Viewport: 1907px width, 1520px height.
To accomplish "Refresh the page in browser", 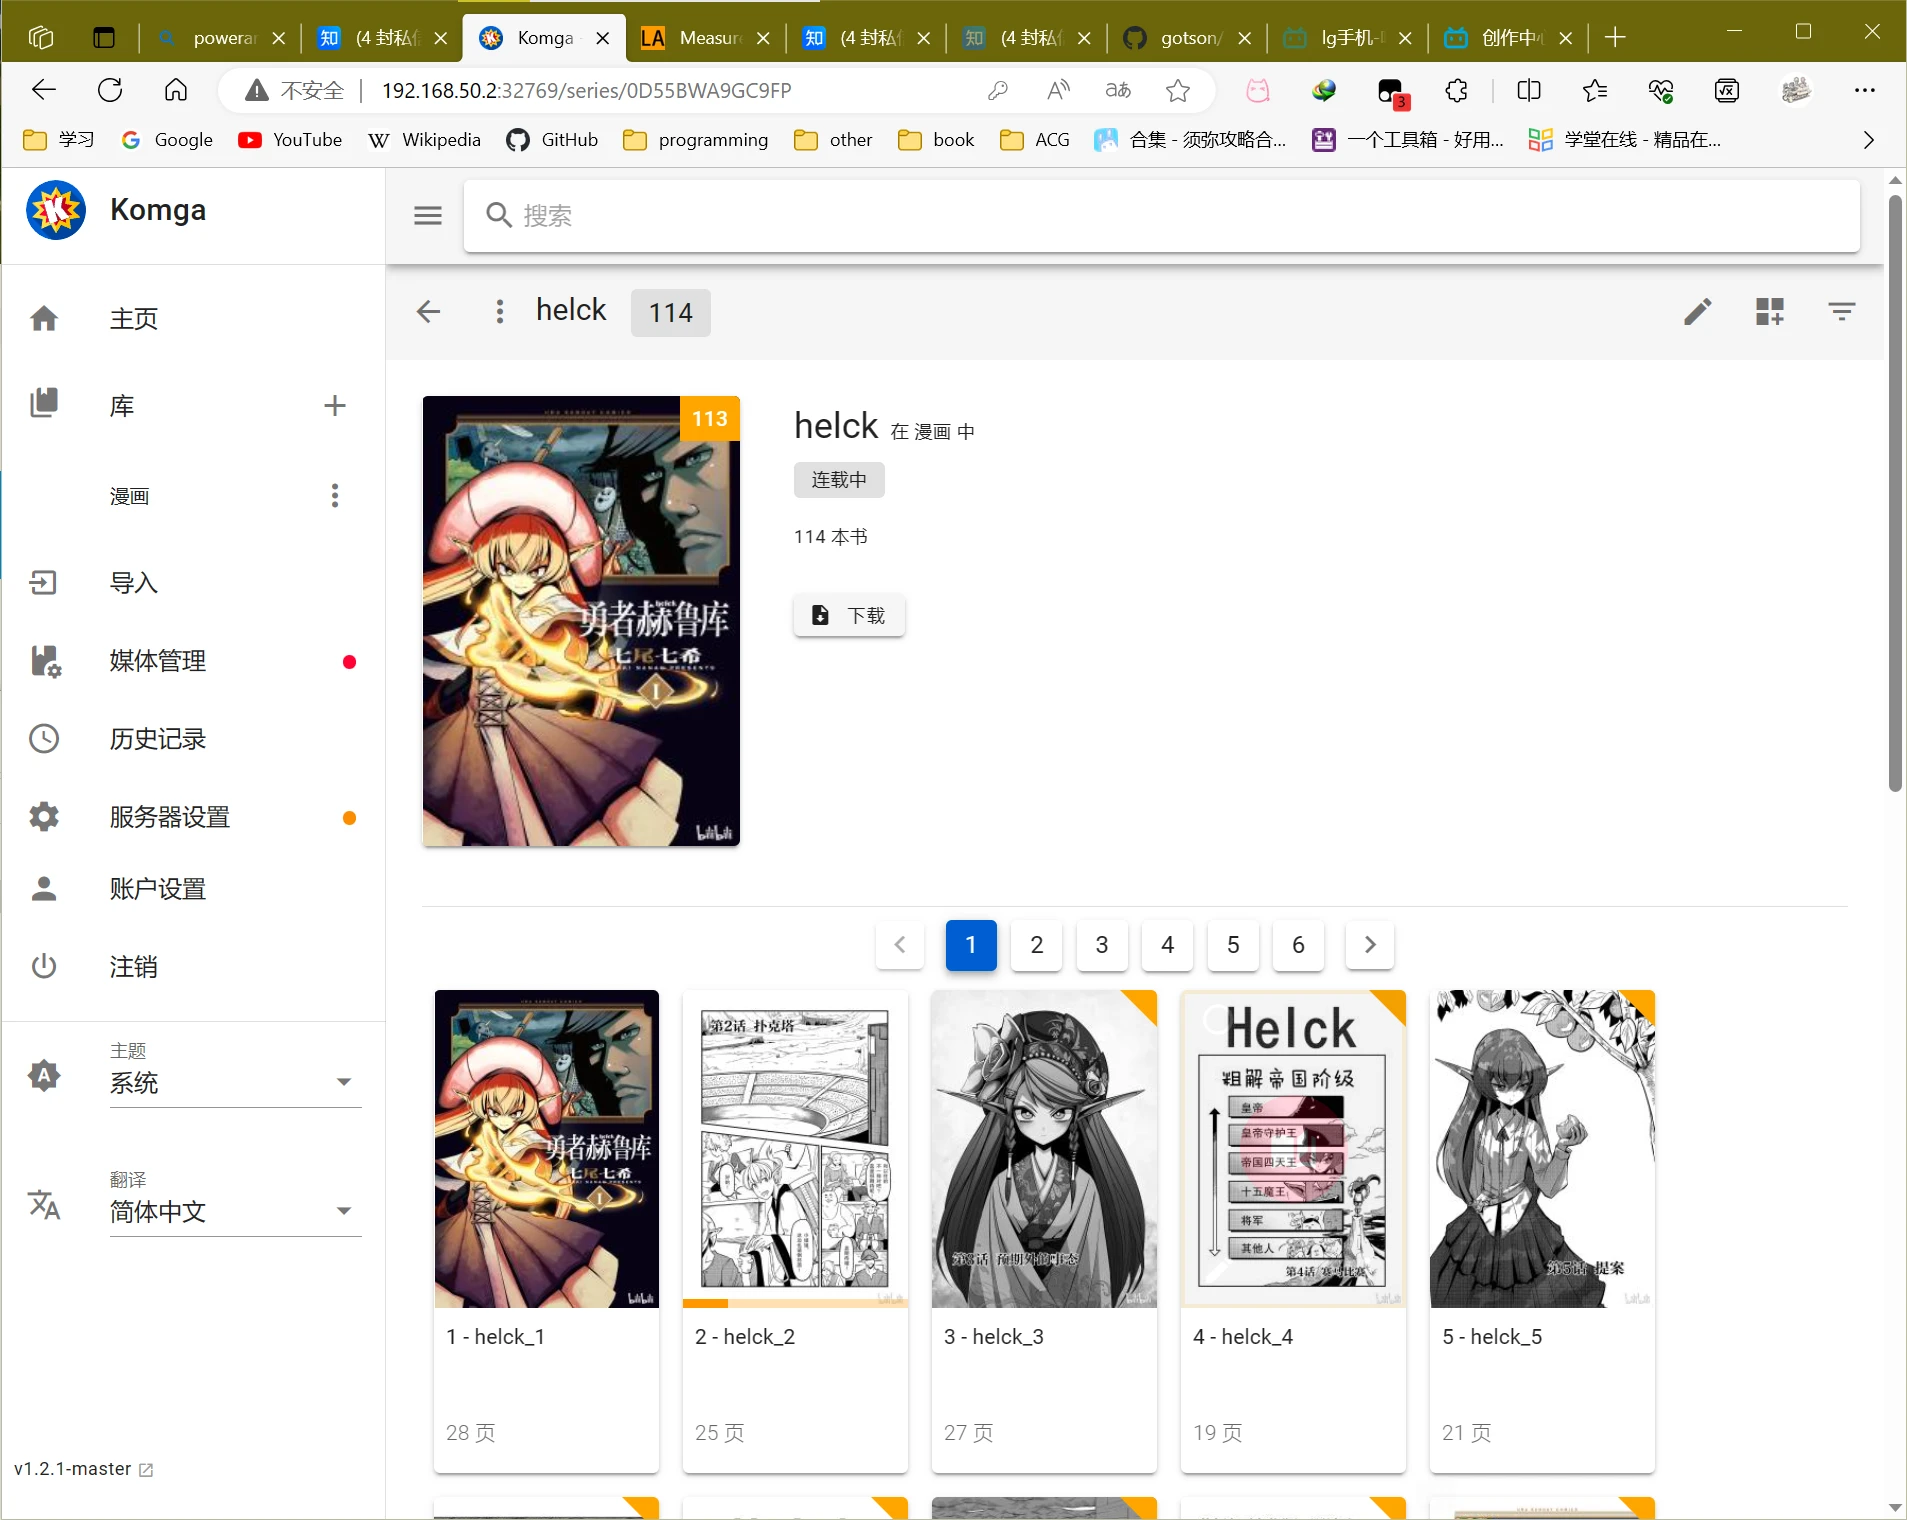I will point(110,90).
